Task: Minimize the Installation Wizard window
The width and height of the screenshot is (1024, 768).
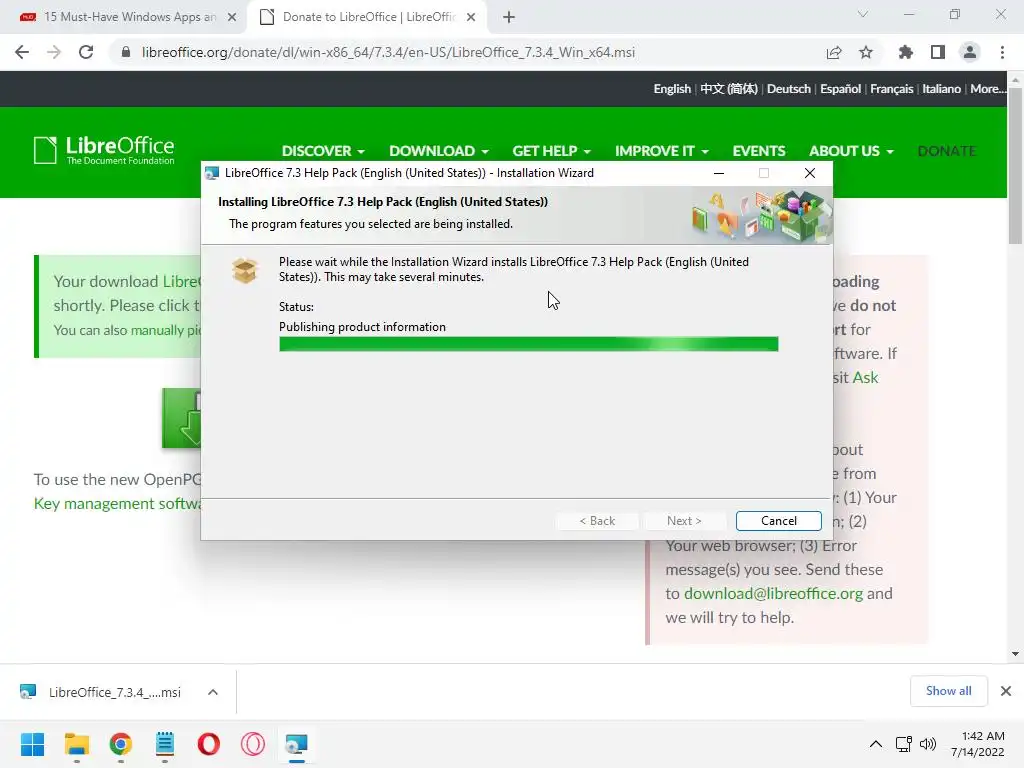Action: (x=718, y=173)
